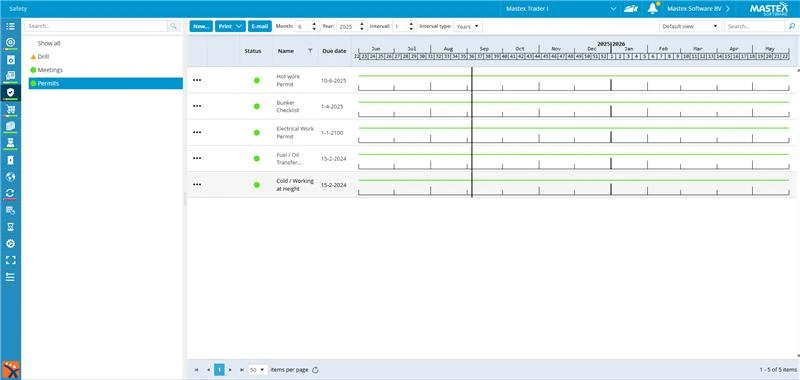Click the task list icon at sidebar bottom
Image resolution: width=800 pixels, height=380 pixels.
coord(10,276)
